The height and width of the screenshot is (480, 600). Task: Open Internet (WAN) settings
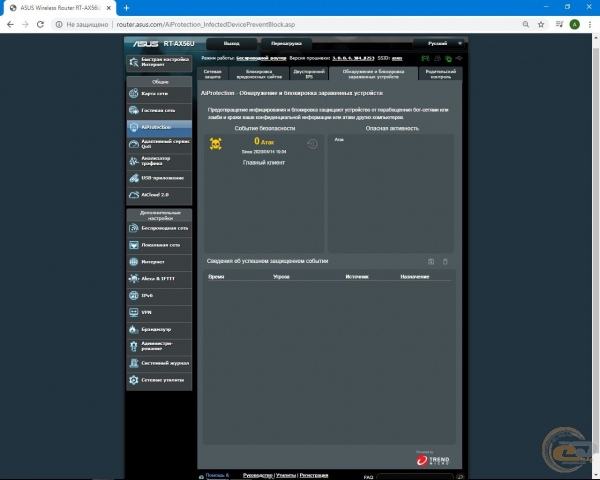coord(159,262)
